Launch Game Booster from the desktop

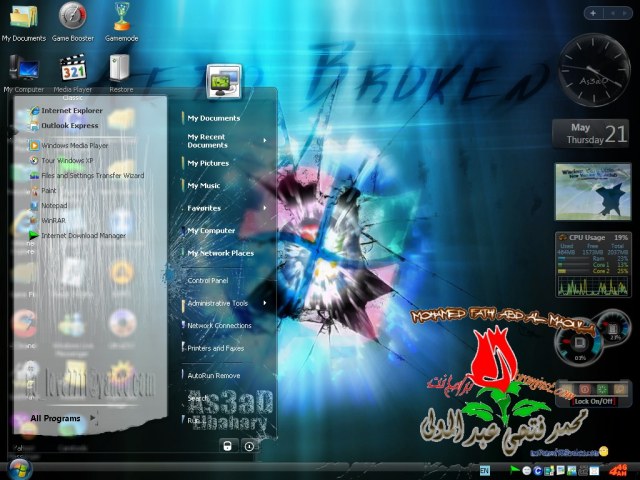coord(73,22)
